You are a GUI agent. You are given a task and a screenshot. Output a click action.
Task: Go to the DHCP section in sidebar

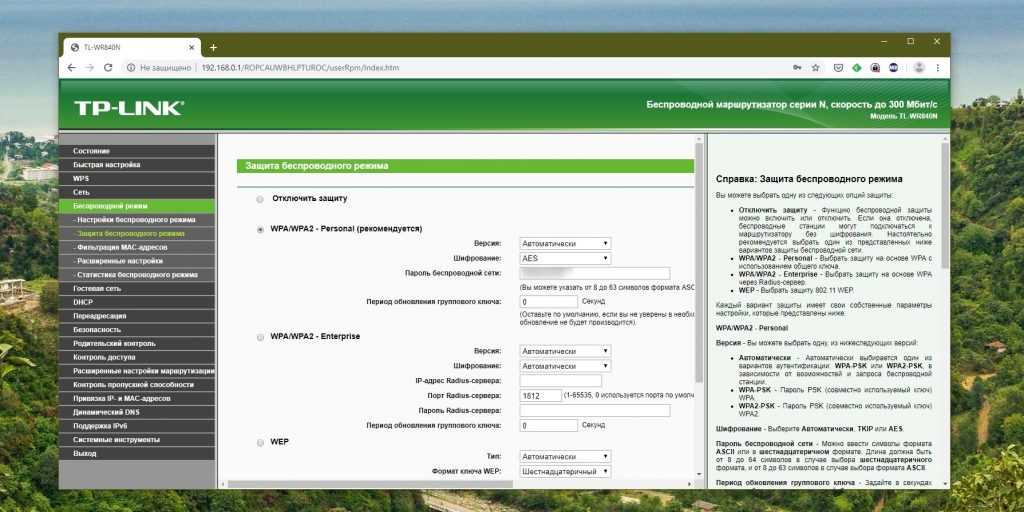tap(83, 301)
